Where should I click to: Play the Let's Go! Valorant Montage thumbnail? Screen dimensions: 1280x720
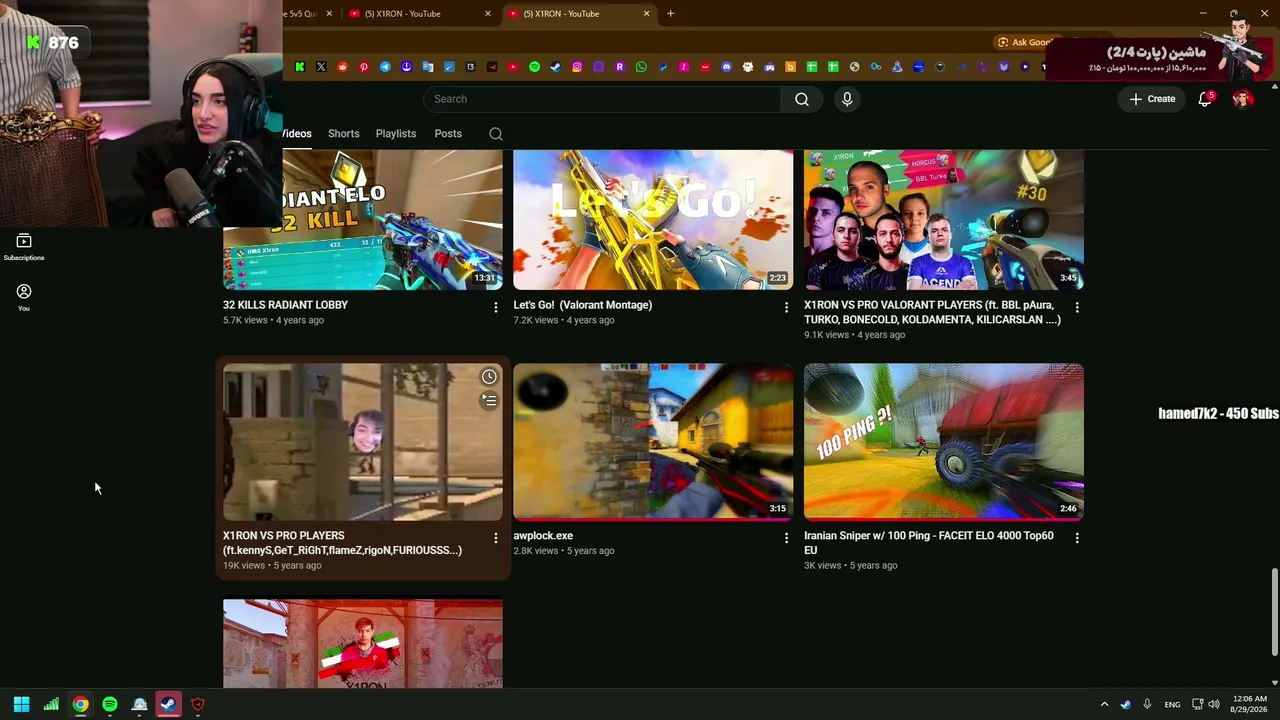653,220
